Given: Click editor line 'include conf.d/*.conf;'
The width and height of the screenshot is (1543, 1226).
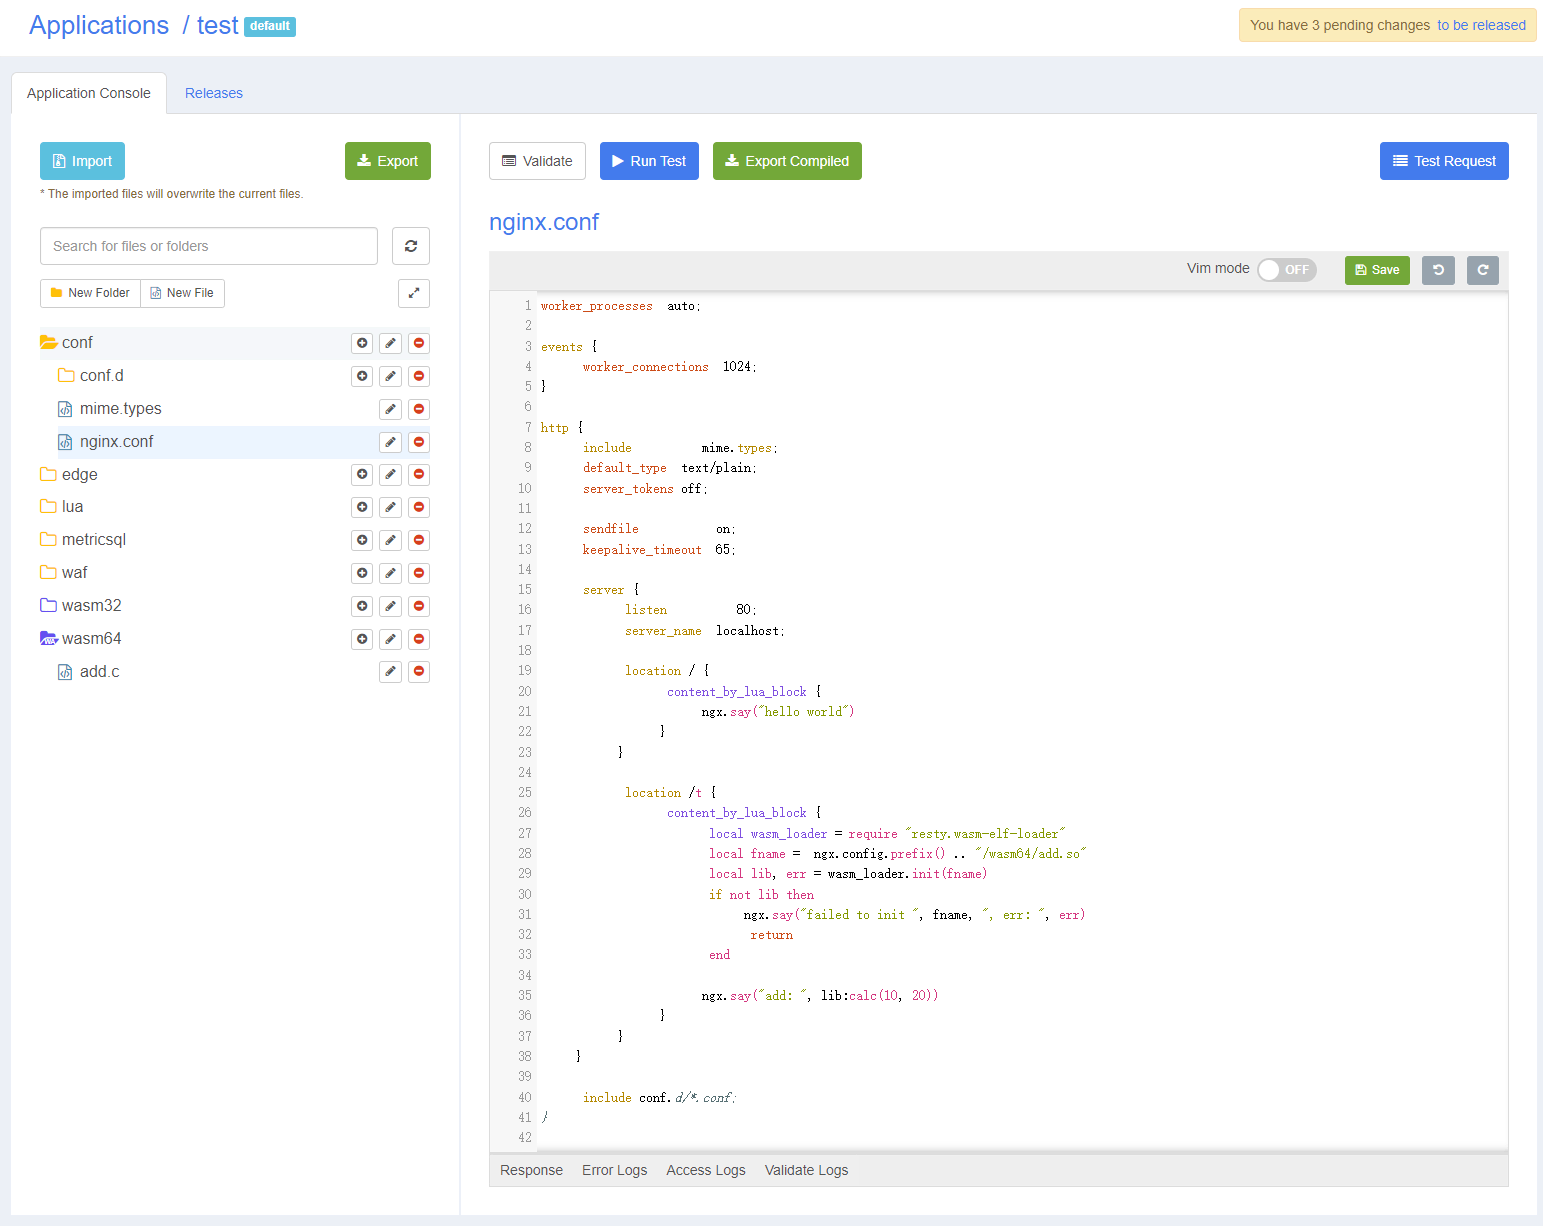Looking at the screenshot, I should click(659, 1097).
